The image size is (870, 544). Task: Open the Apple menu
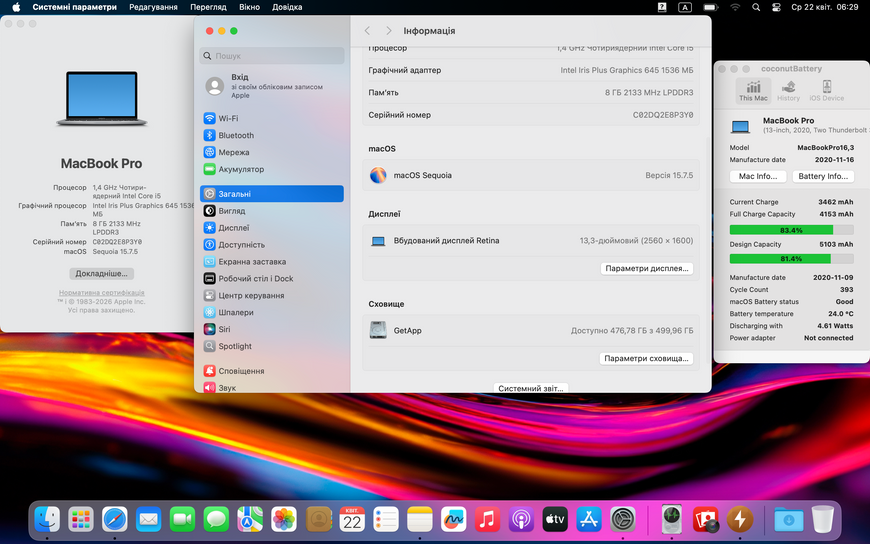16,7
